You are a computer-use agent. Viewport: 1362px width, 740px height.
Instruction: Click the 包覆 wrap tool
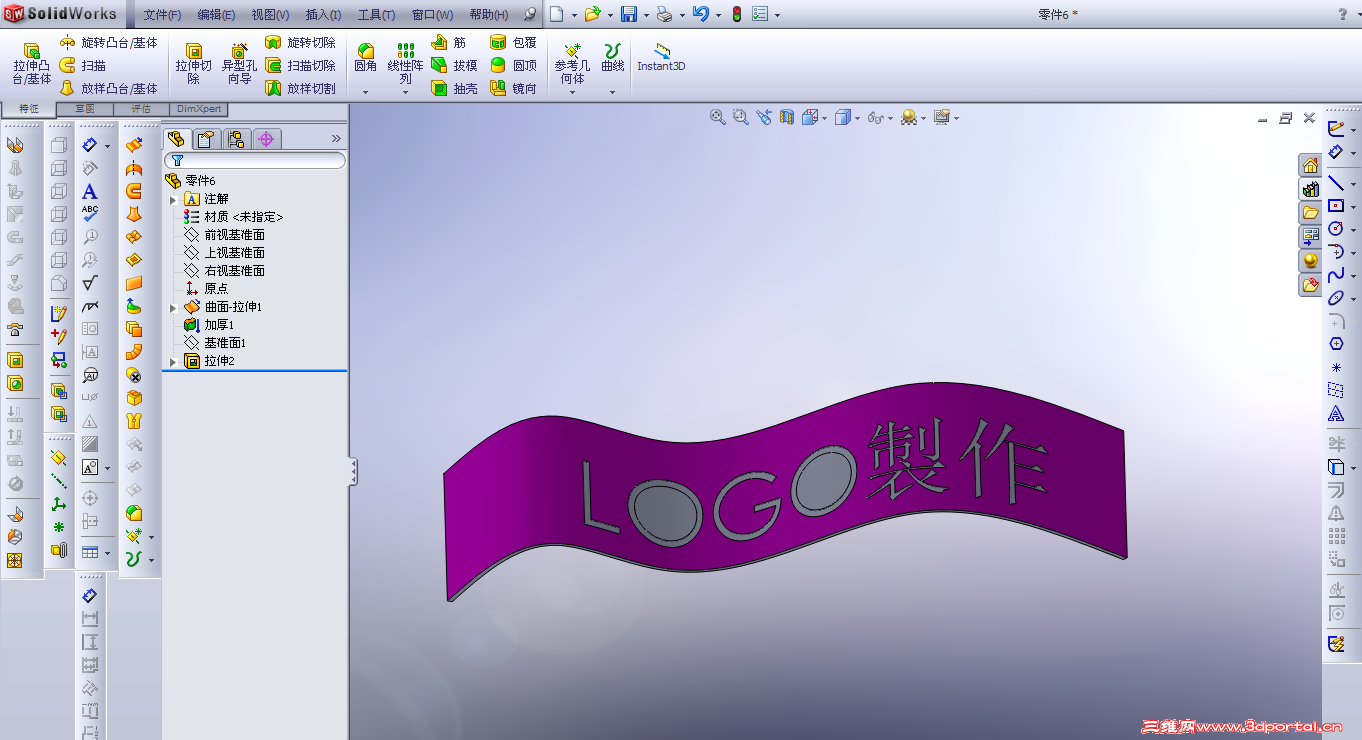click(x=513, y=43)
